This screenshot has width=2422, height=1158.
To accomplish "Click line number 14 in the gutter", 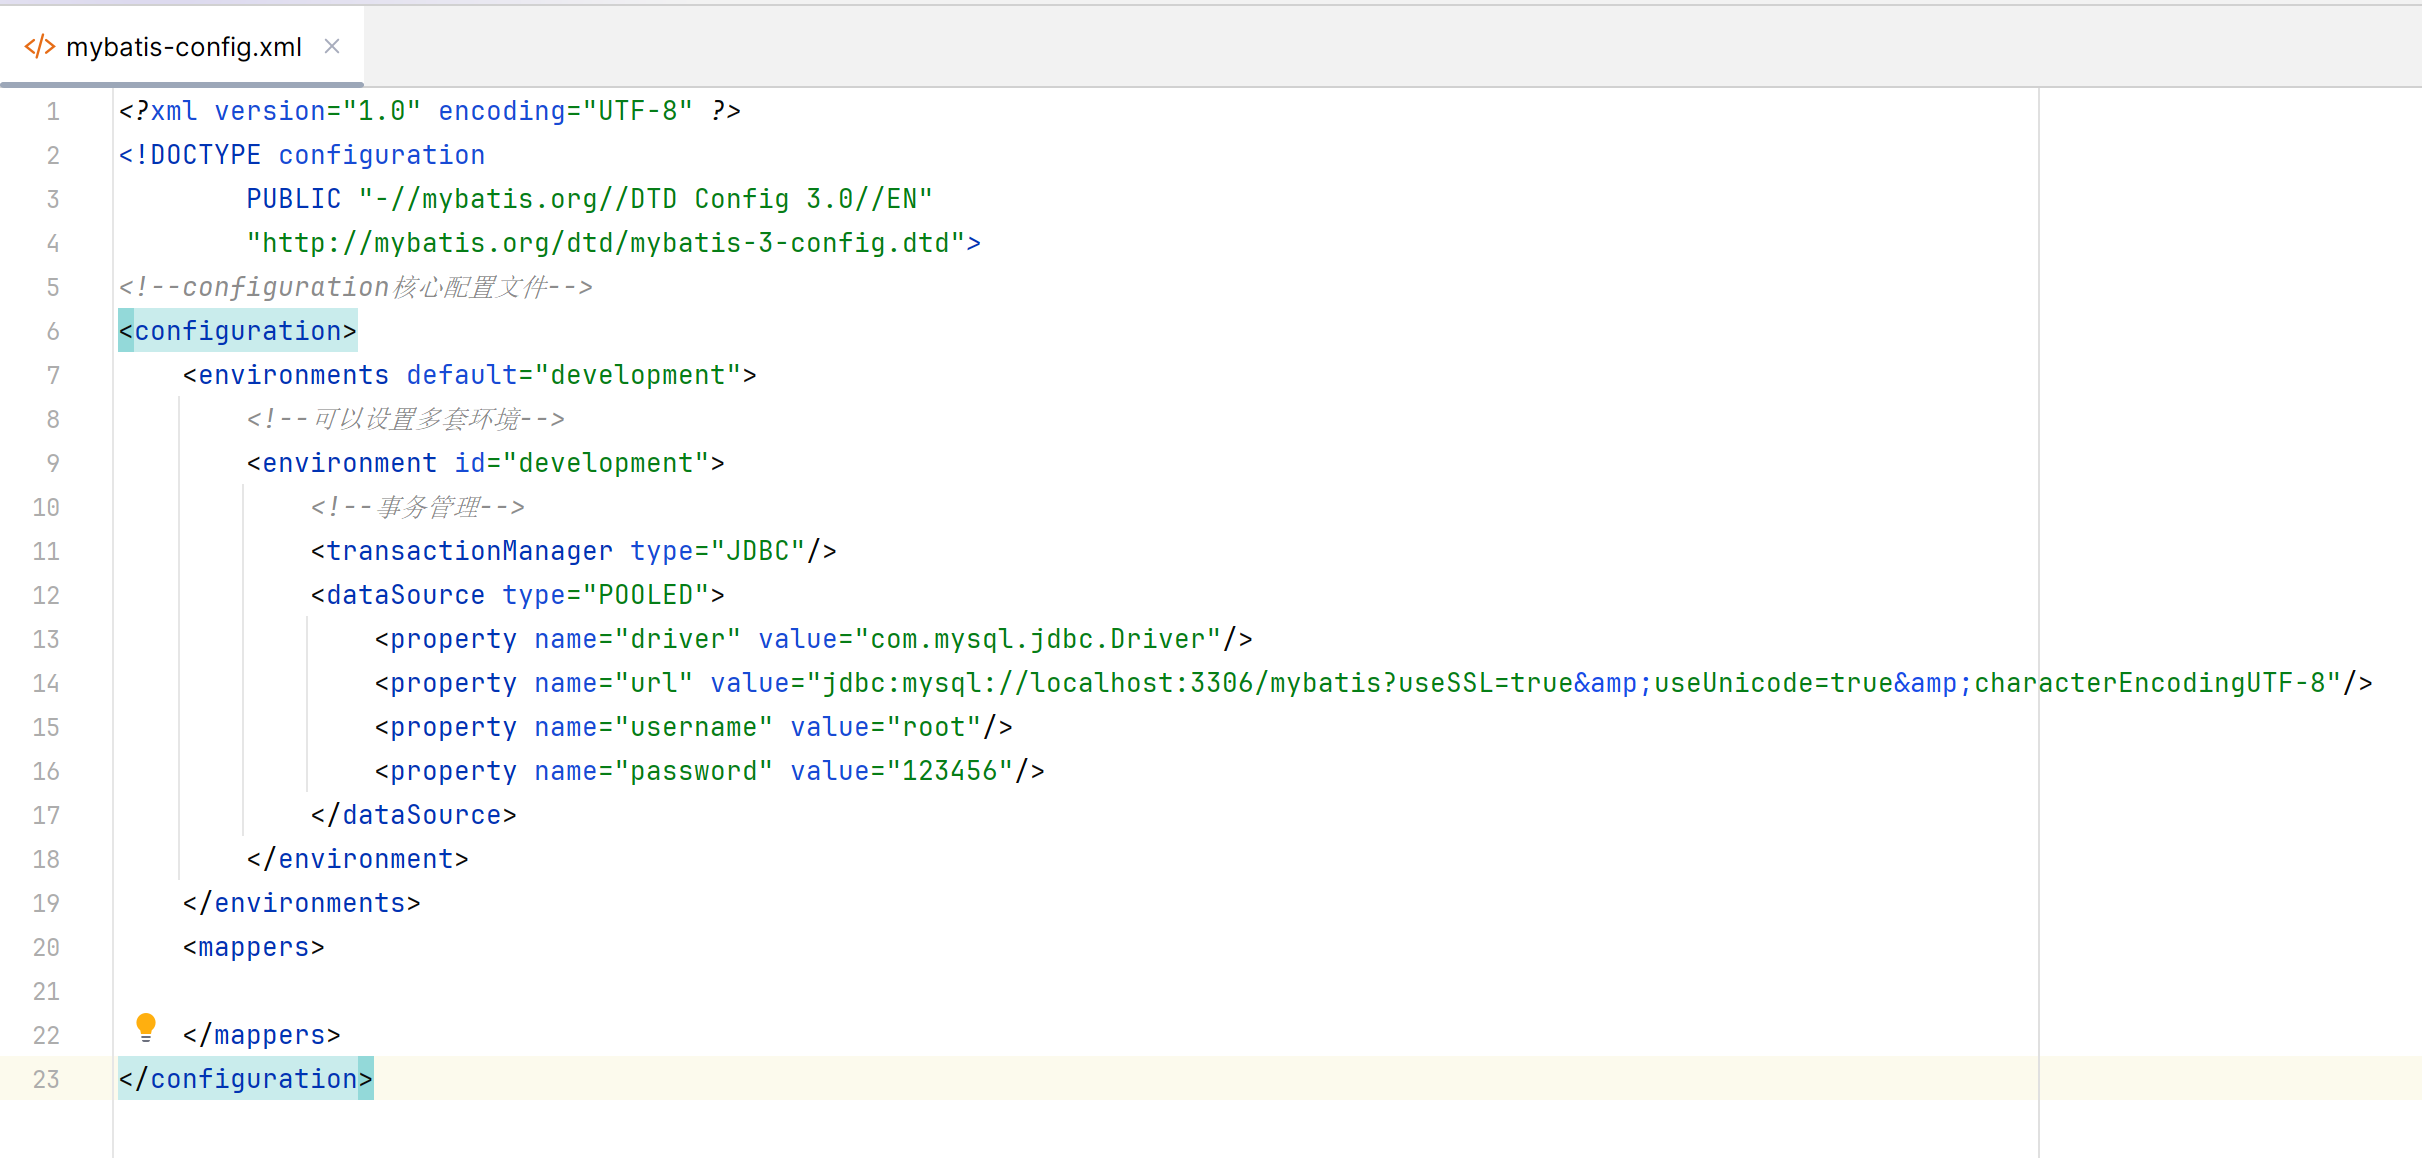I will tap(46, 683).
